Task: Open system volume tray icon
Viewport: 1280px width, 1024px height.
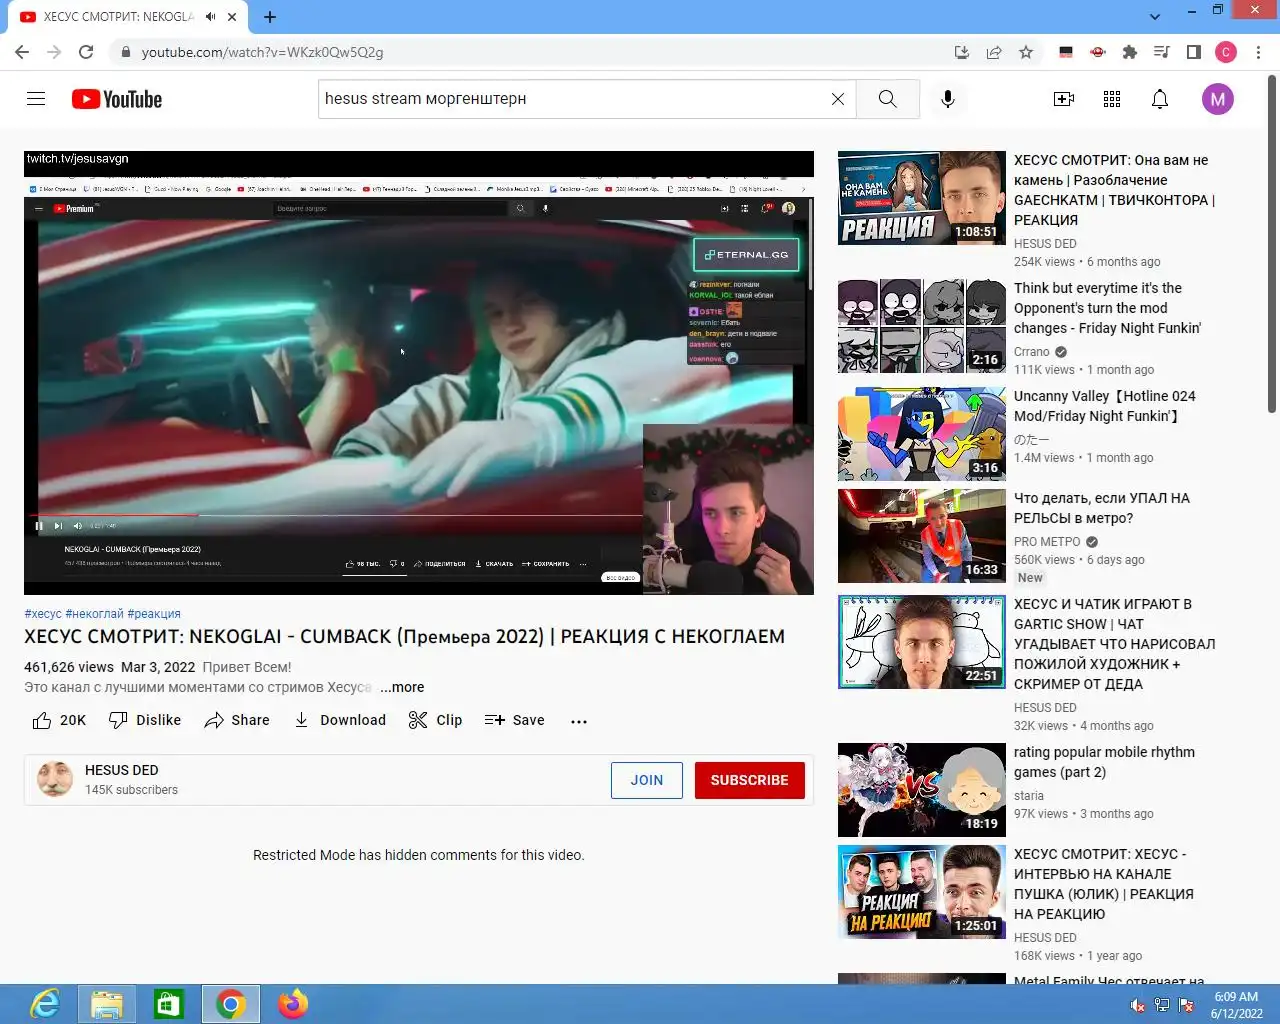Action: tap(1137, 1005)
